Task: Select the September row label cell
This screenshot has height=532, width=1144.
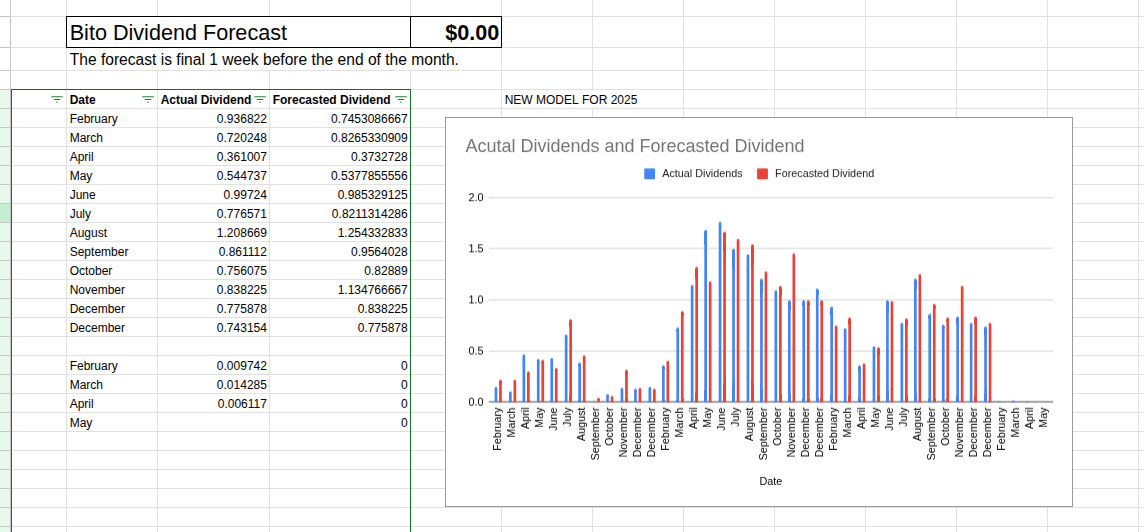Action: click(112, 252)
